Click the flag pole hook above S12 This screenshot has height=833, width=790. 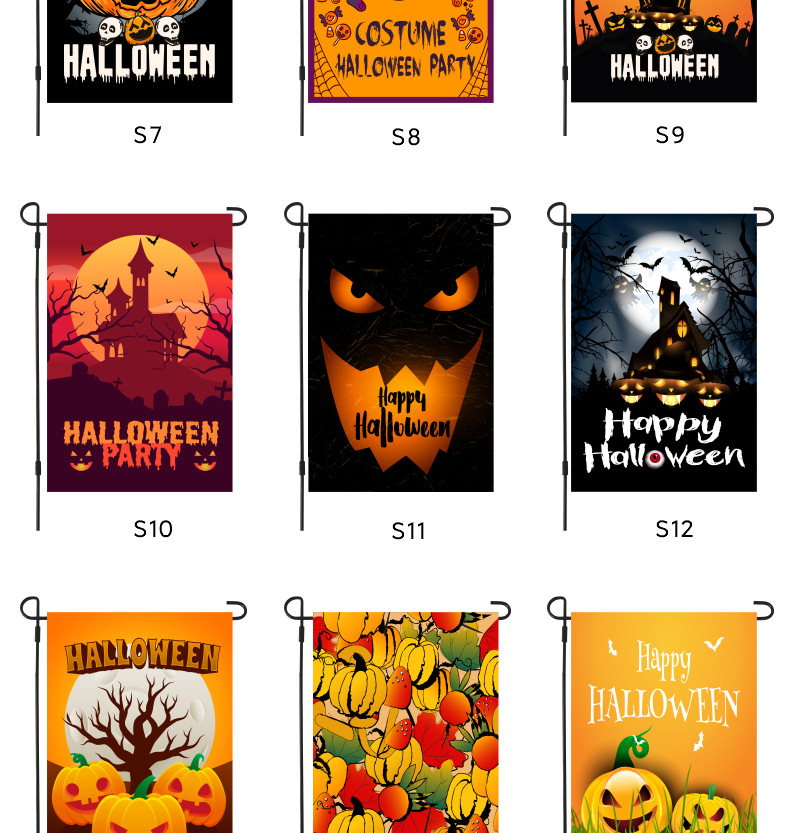(763, 217)
